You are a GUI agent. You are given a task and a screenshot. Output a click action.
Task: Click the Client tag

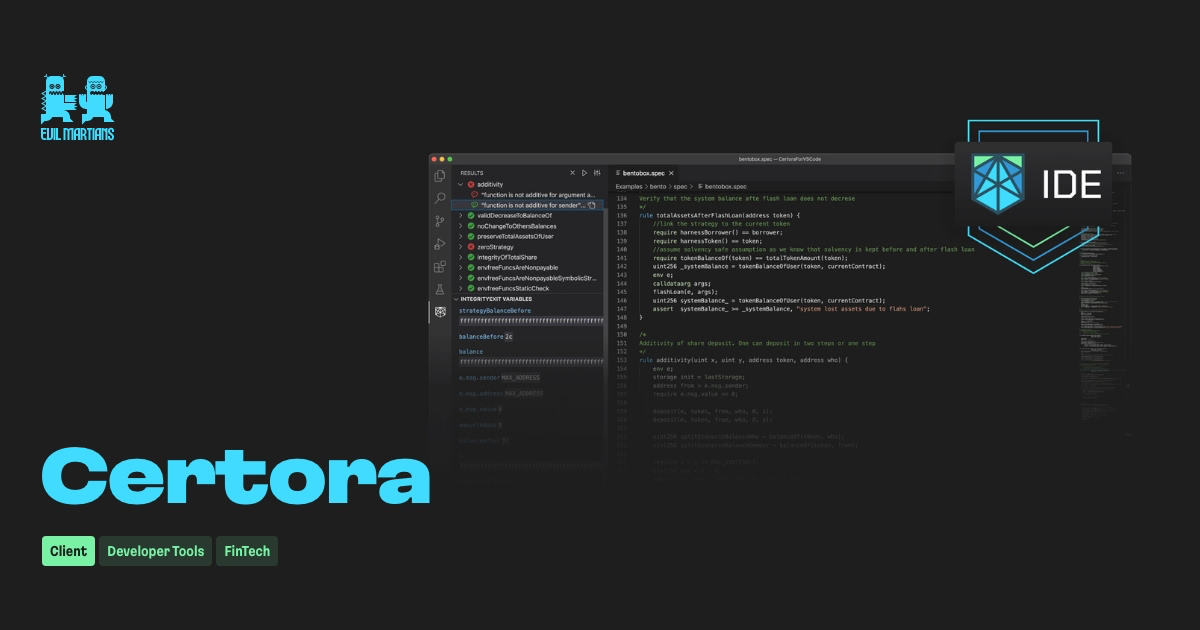(68, 551)
